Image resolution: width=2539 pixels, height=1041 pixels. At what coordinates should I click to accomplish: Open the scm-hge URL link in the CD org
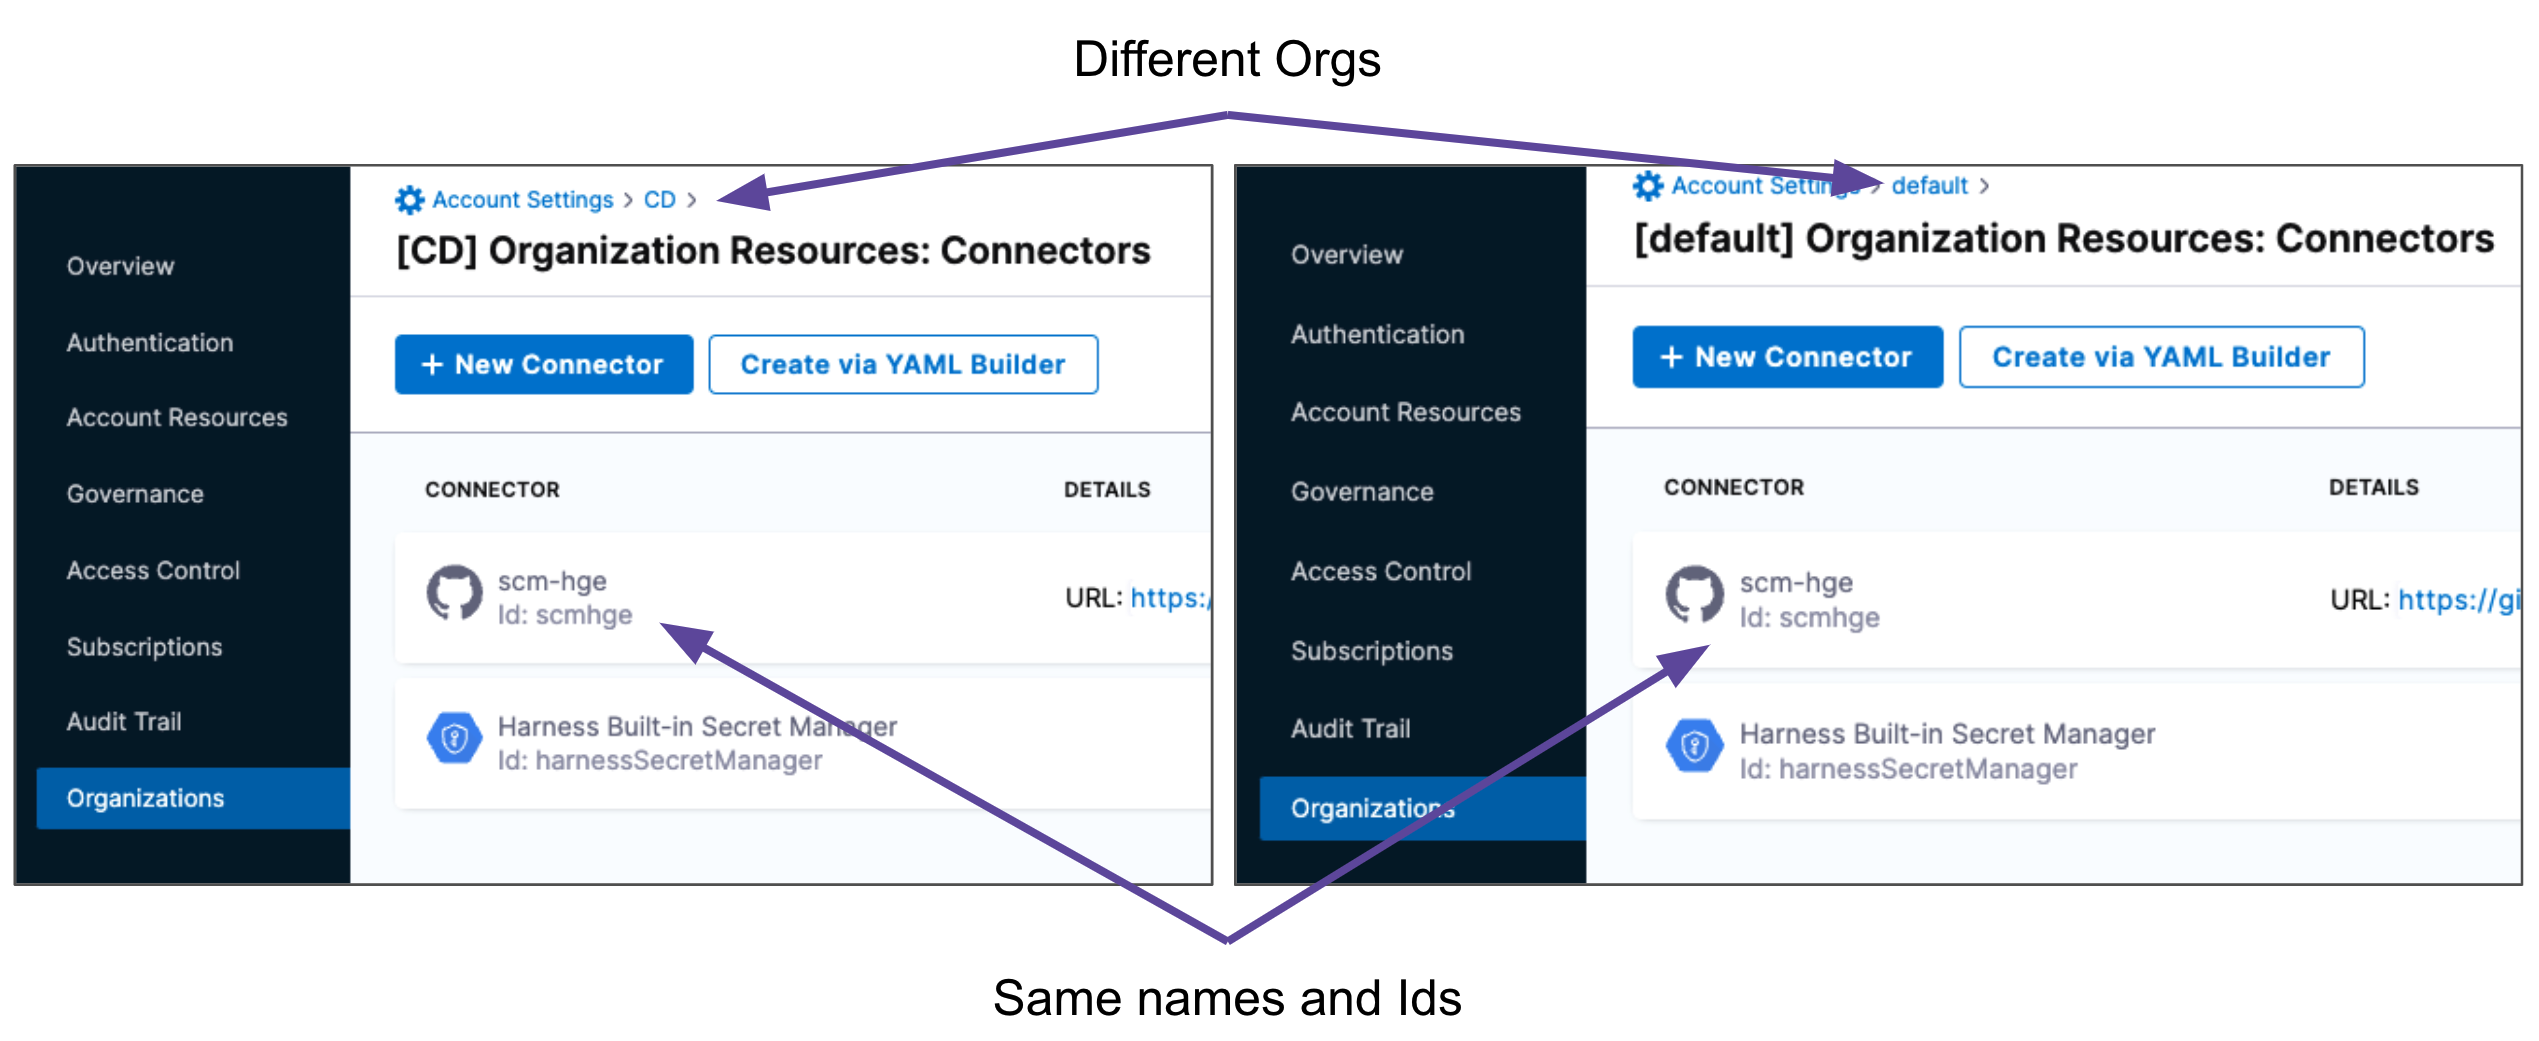click(1170, 598)
